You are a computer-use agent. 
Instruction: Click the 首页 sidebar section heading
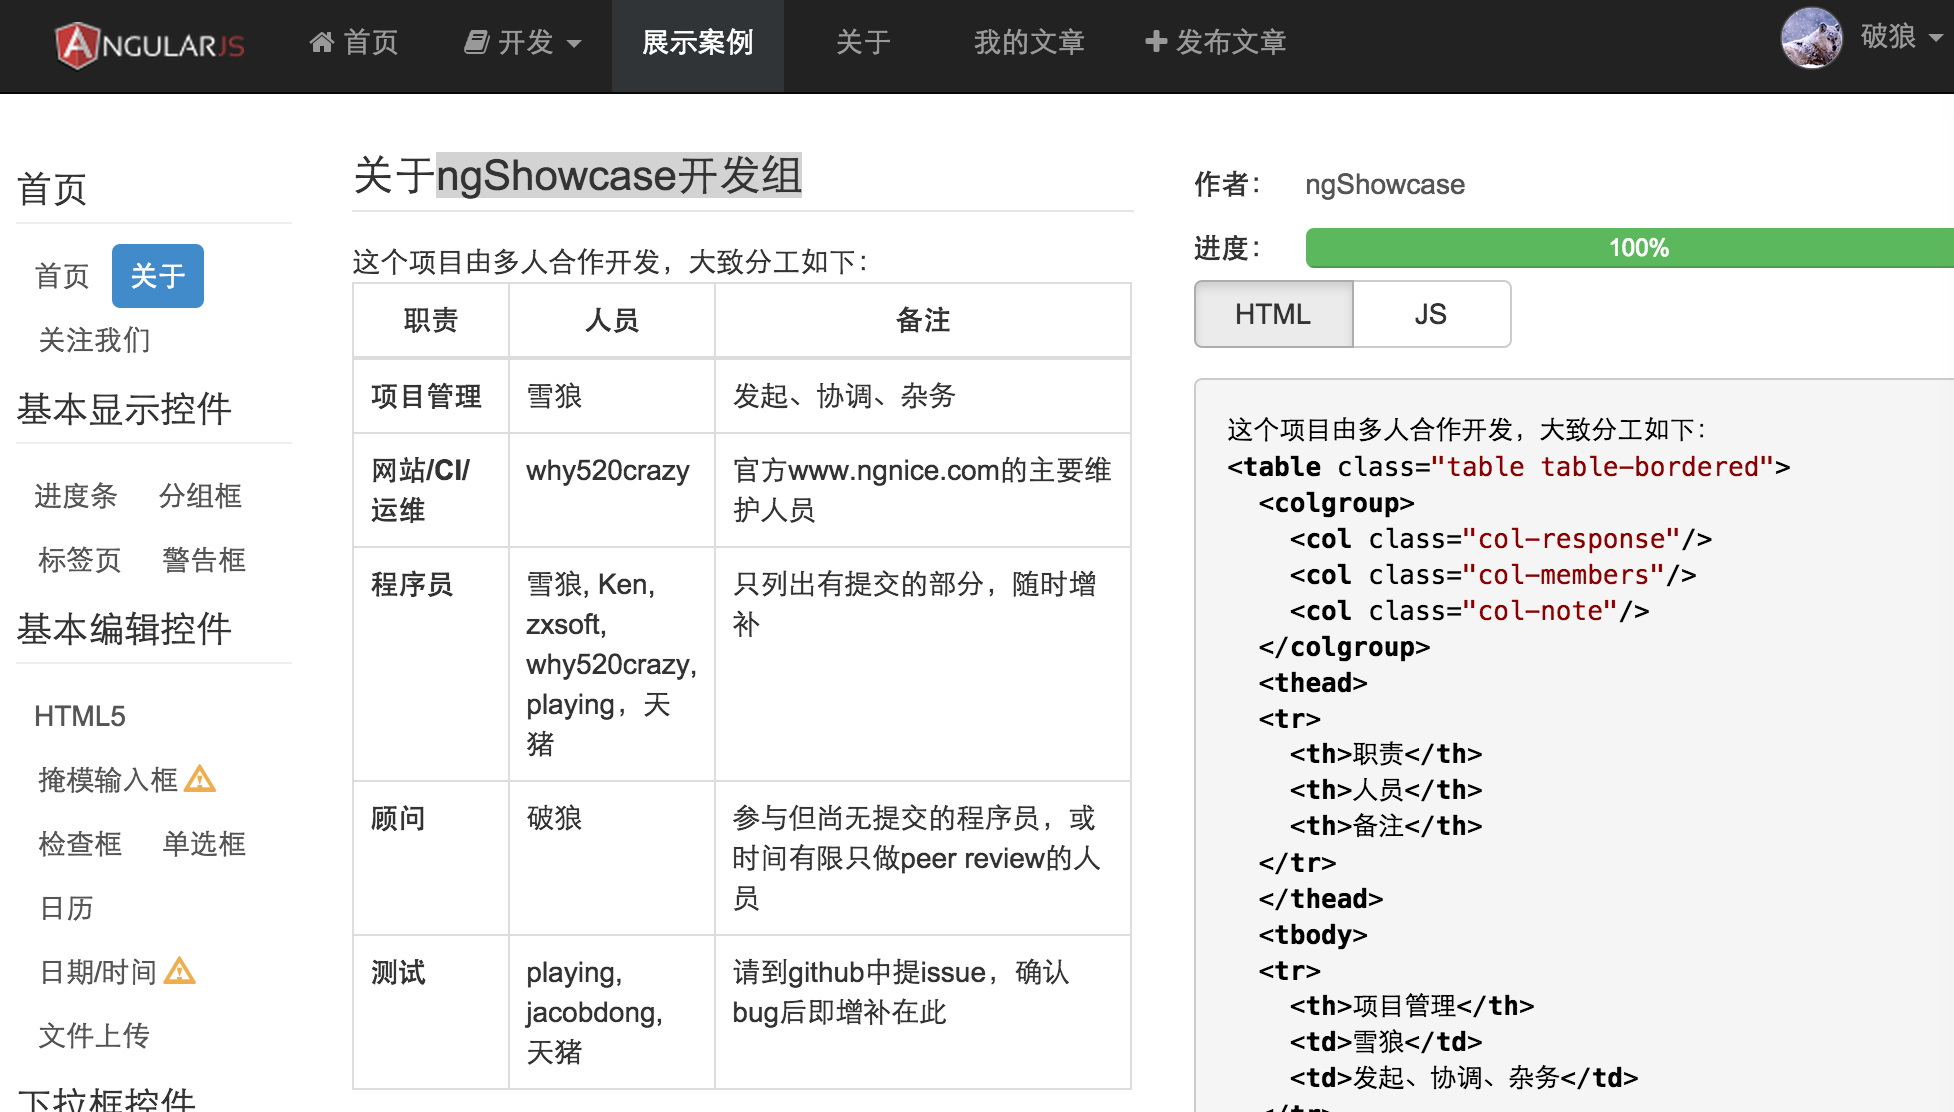52,189
